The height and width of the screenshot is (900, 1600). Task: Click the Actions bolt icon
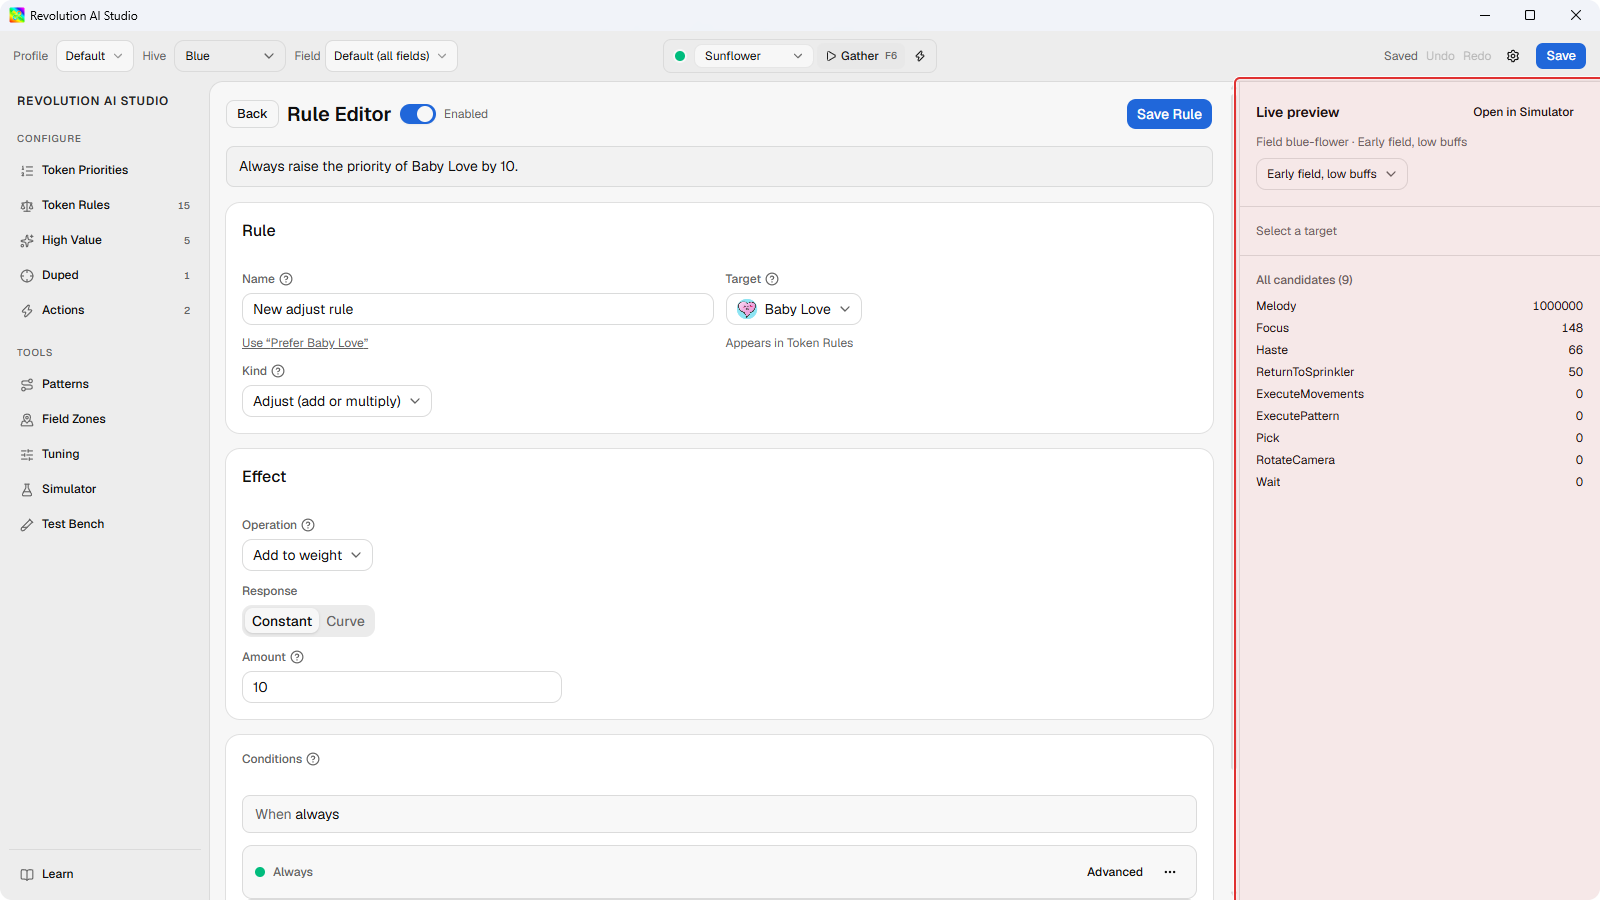tap(27, 311)
